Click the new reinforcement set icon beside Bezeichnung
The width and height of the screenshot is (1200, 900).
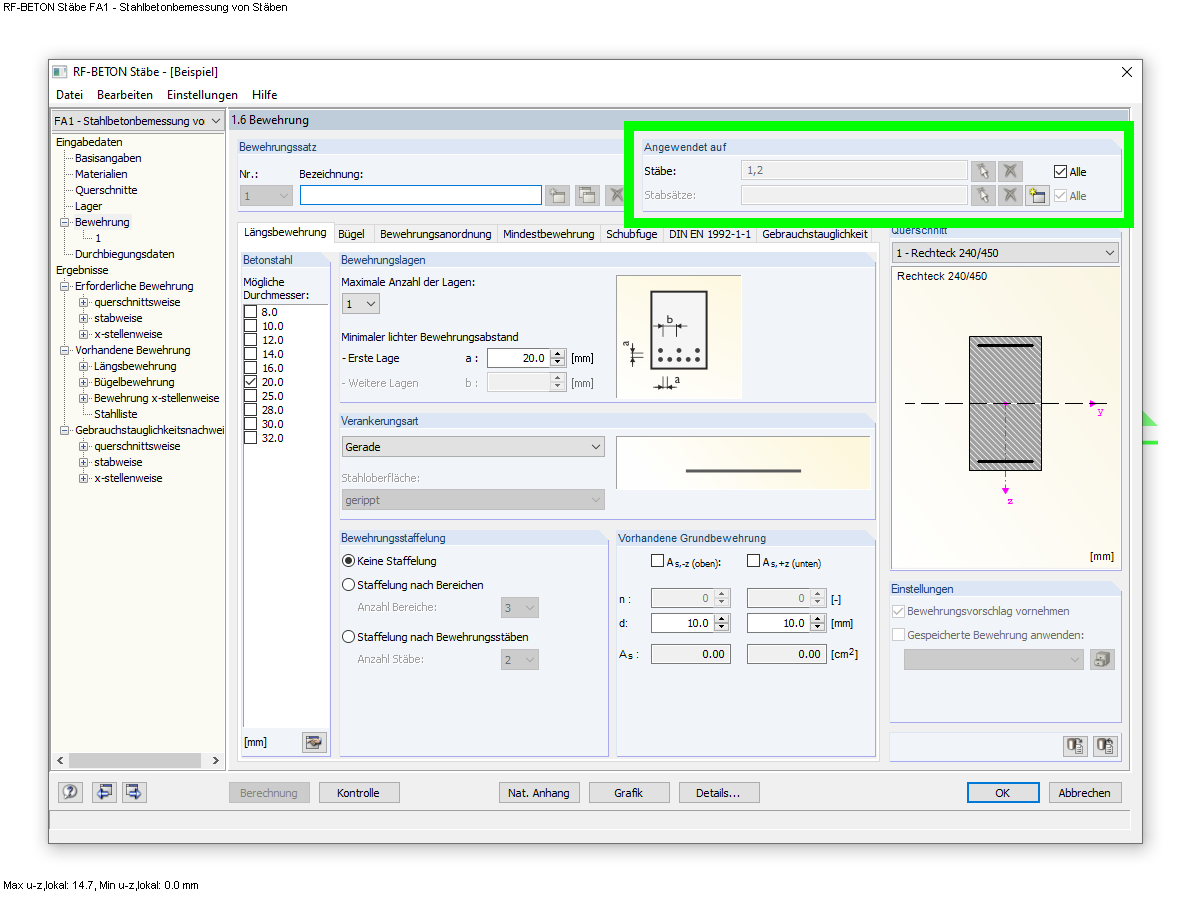tap(557, 196)
